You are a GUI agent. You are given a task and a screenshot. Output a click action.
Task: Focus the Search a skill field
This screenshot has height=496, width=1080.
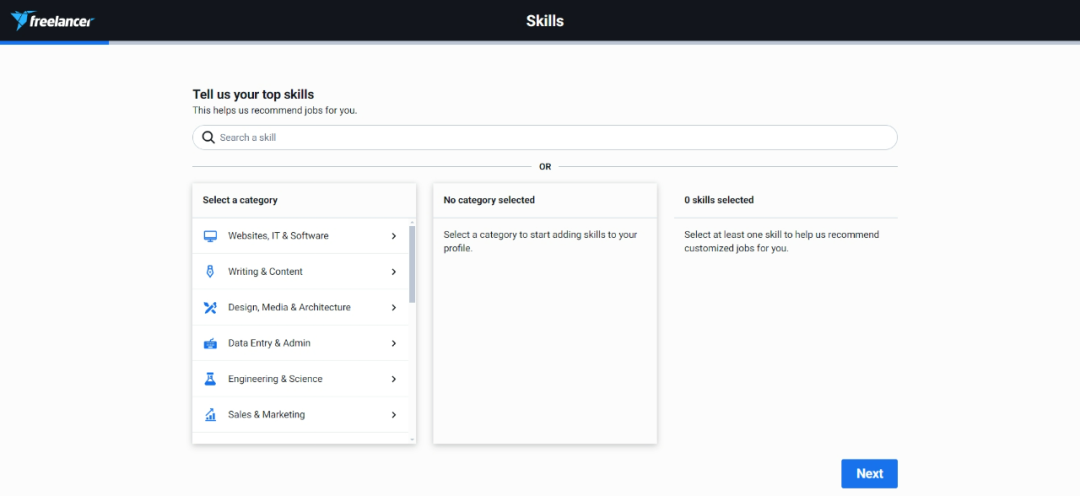click(550, 138)
